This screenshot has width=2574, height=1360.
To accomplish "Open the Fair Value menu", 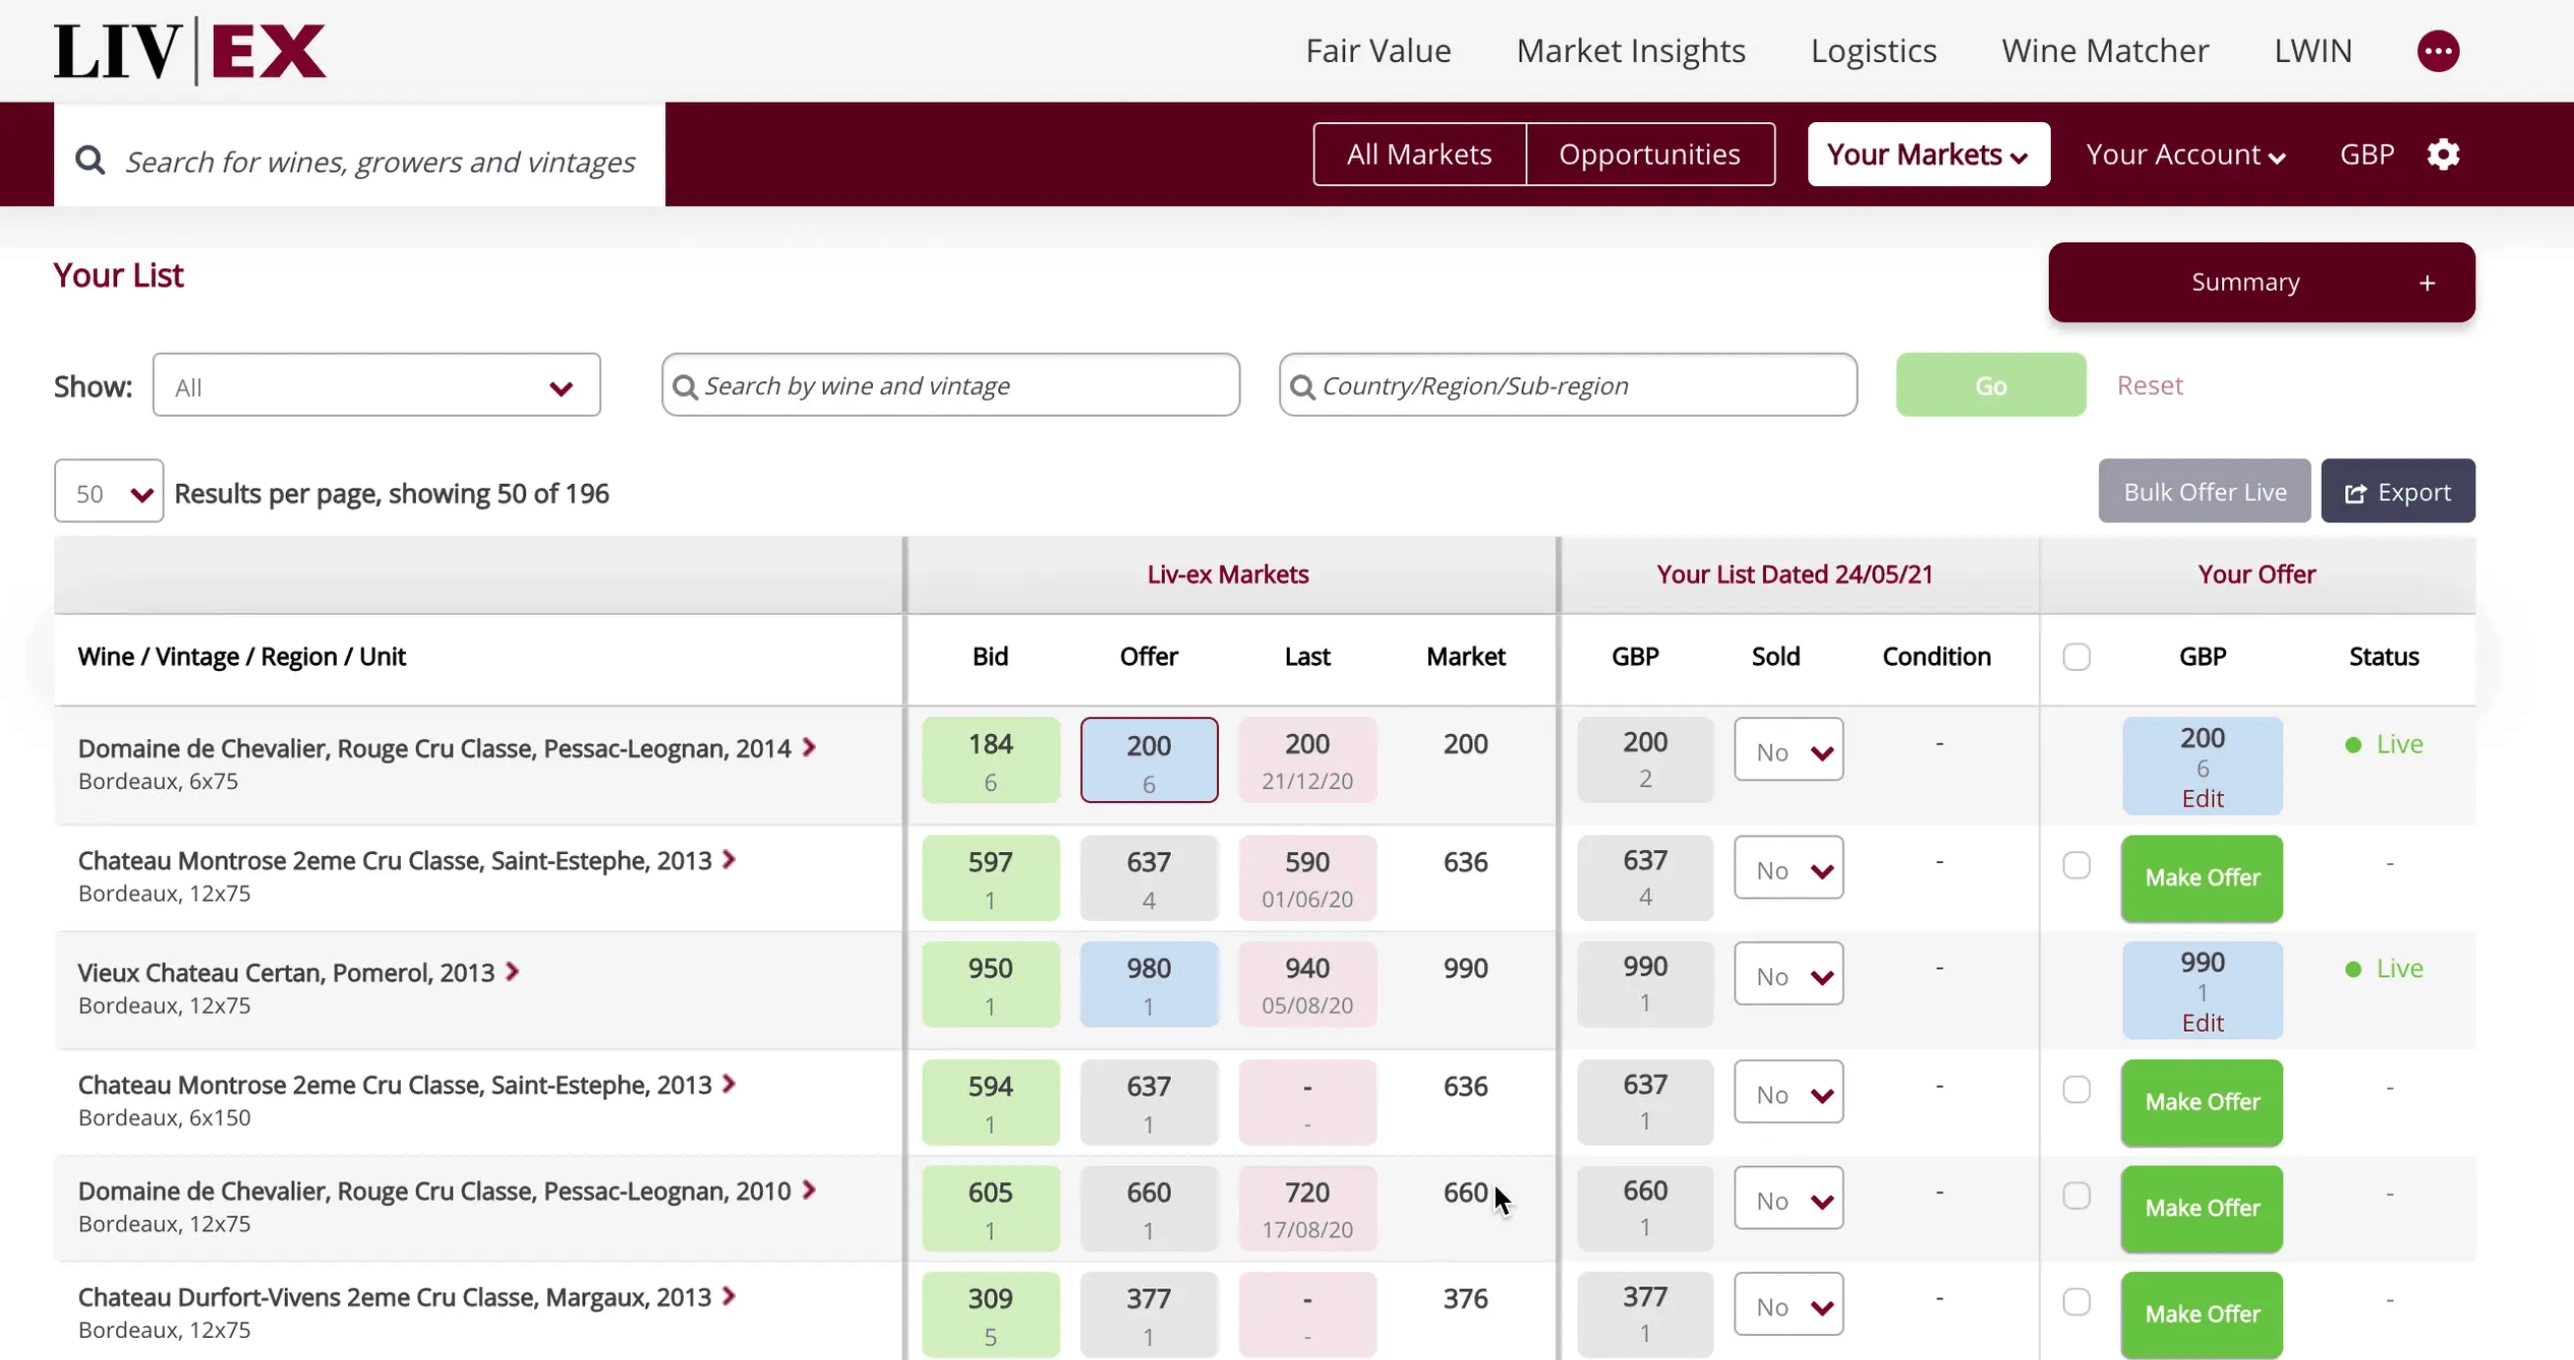I will tap(1377, 50).
